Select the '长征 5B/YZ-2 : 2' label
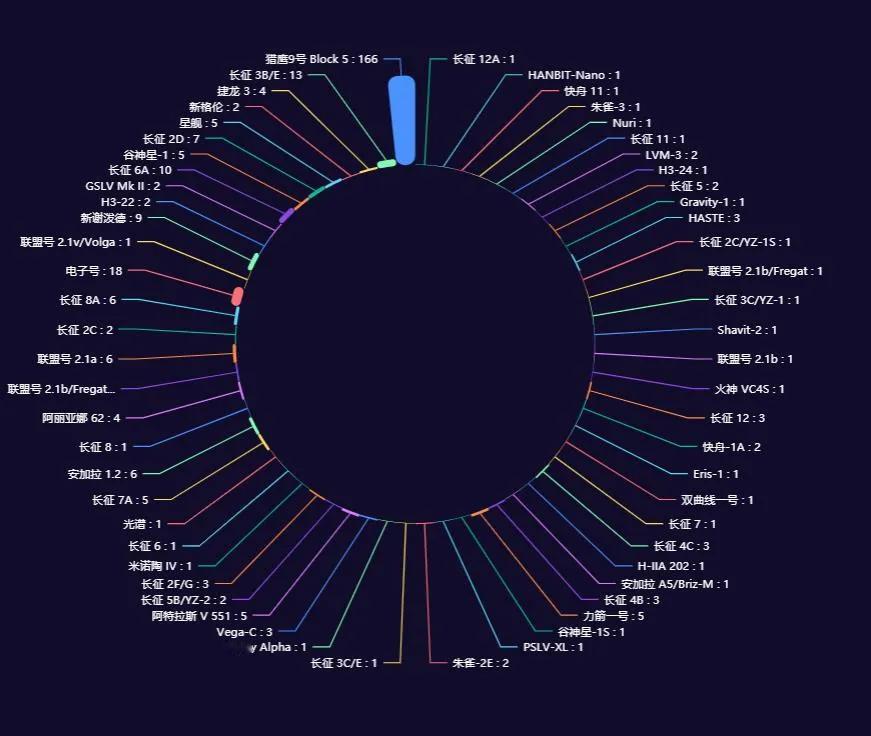The width and height of the screenshot is (871, 736). (x=183, y=600)
